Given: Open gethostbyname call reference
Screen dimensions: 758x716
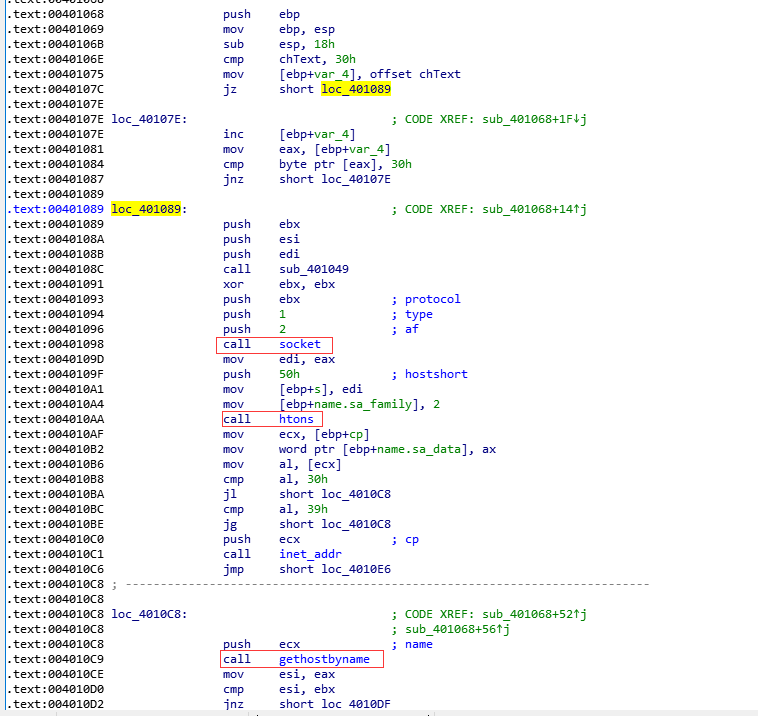Looking at the screenshot, I should tap(324, 659).
